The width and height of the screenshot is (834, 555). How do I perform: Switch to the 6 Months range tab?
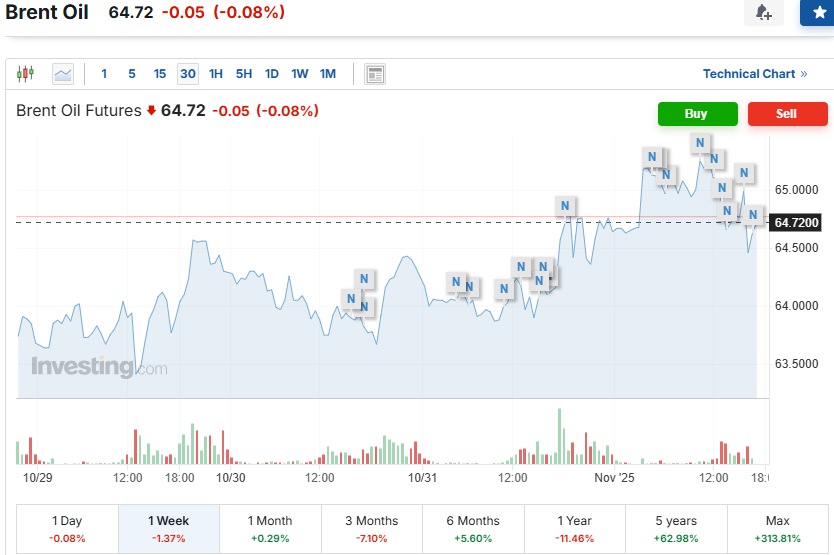473,529
